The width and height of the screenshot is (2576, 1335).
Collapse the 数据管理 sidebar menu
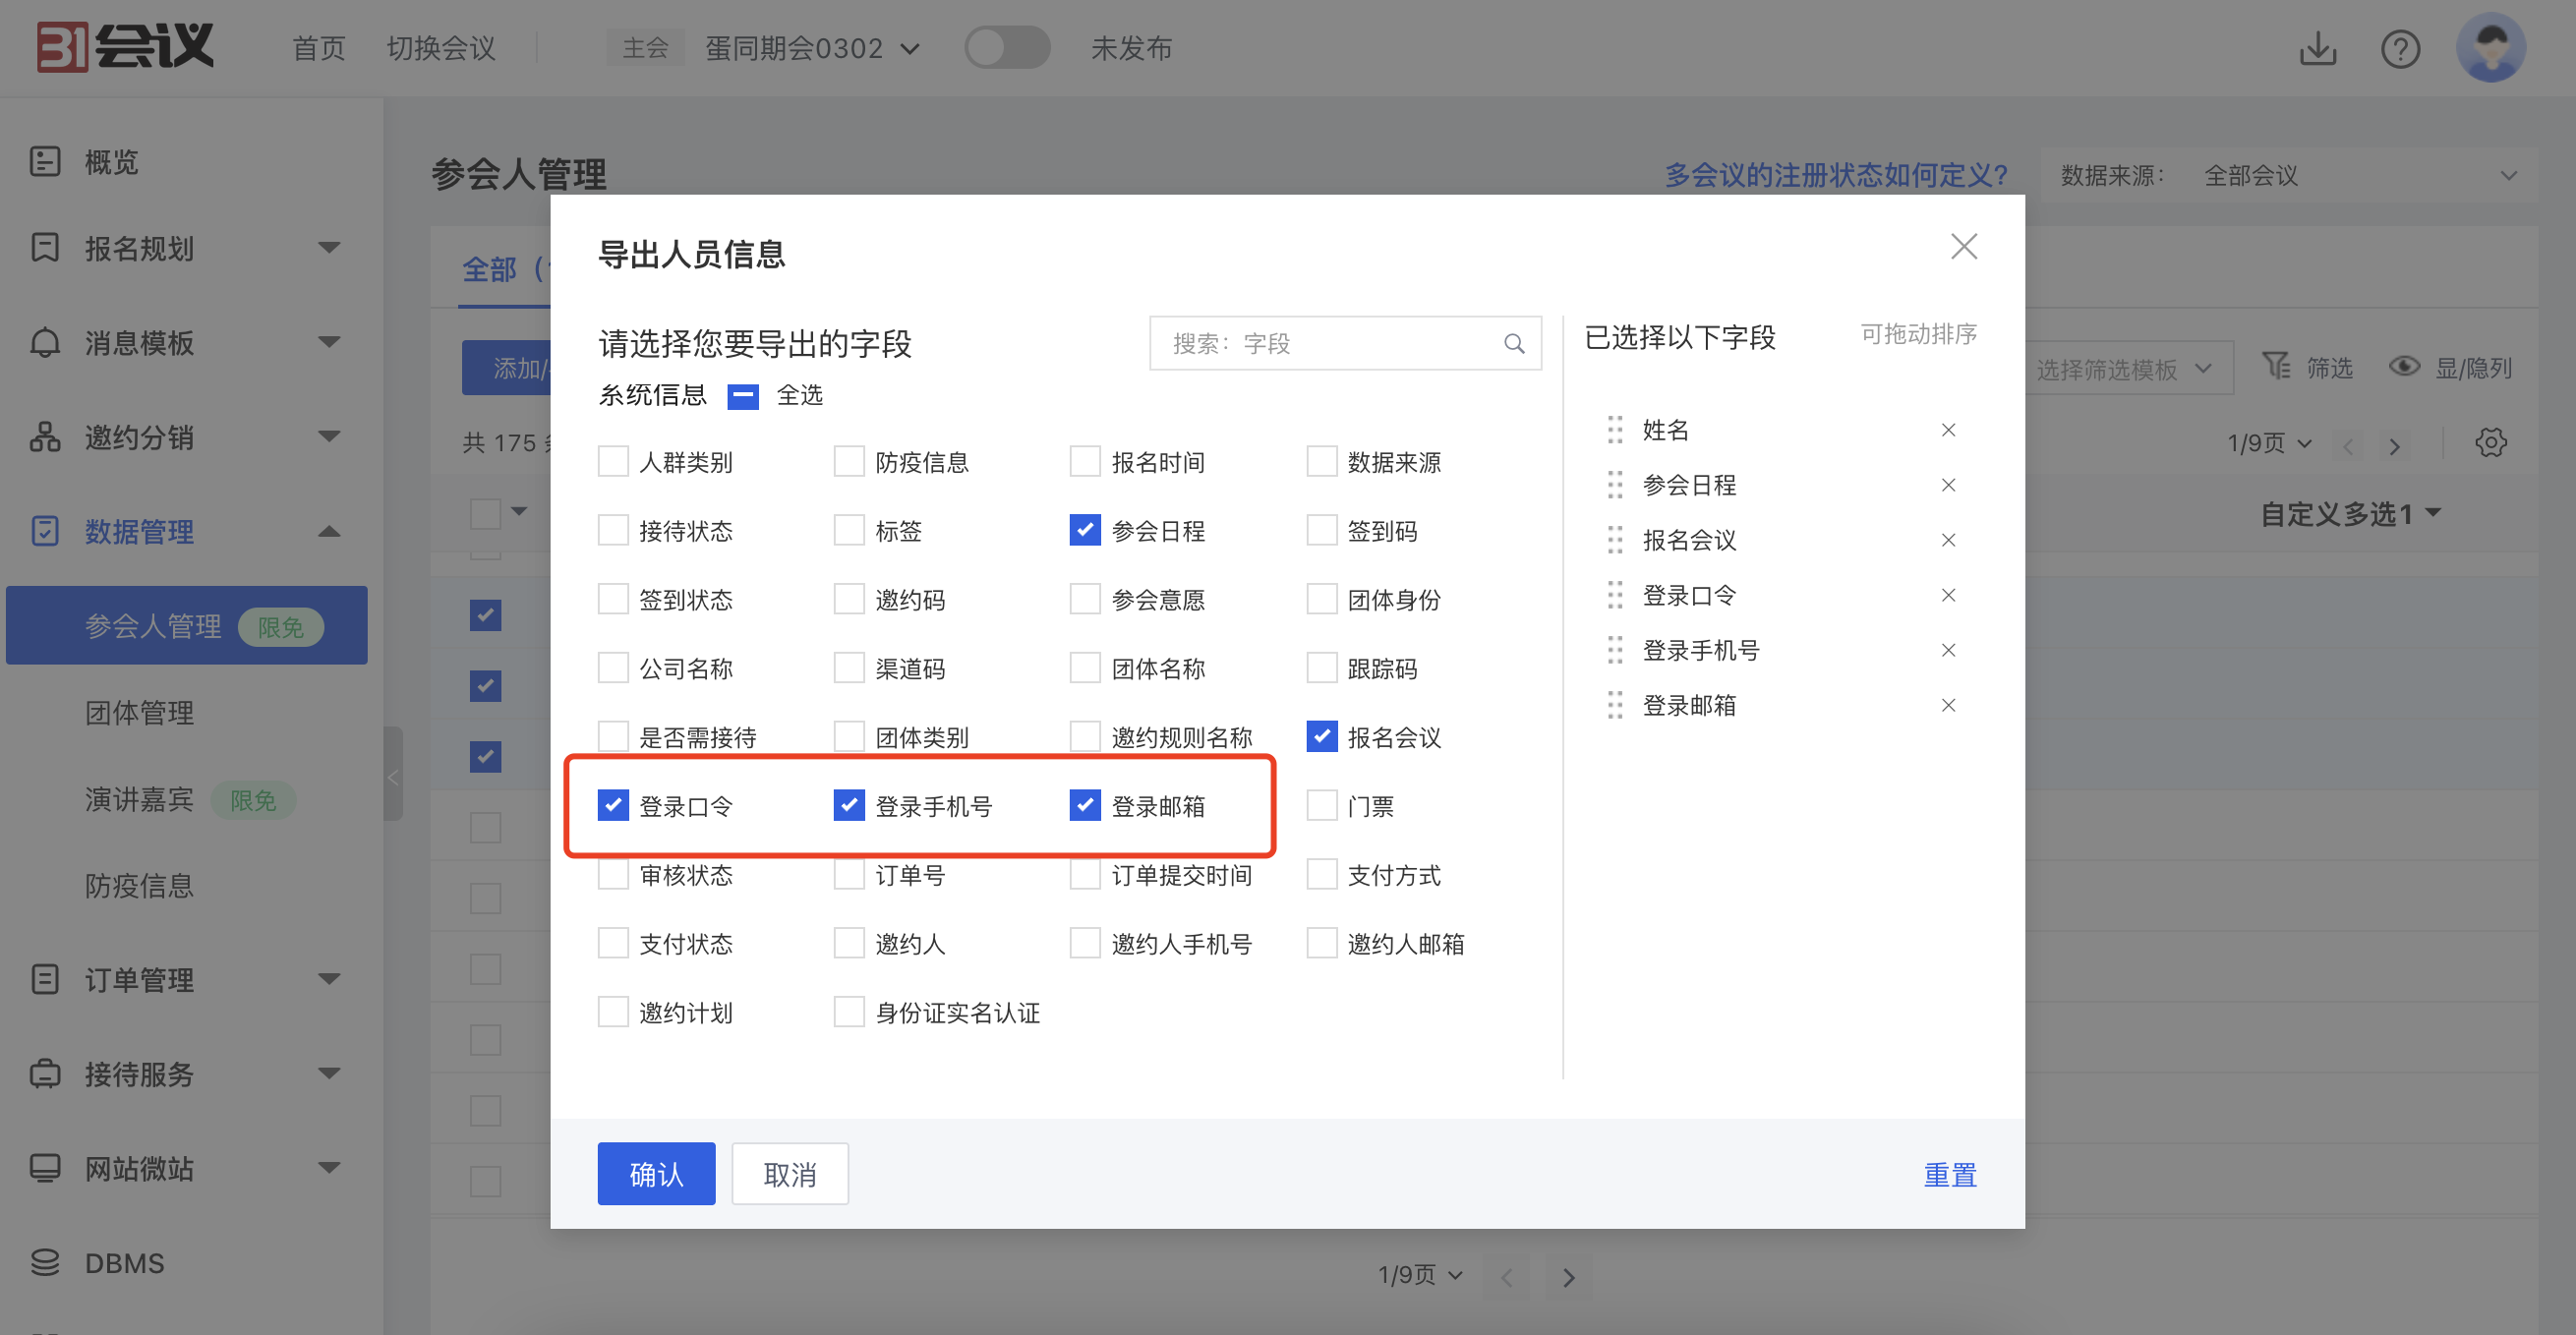(x=329, y=531)
